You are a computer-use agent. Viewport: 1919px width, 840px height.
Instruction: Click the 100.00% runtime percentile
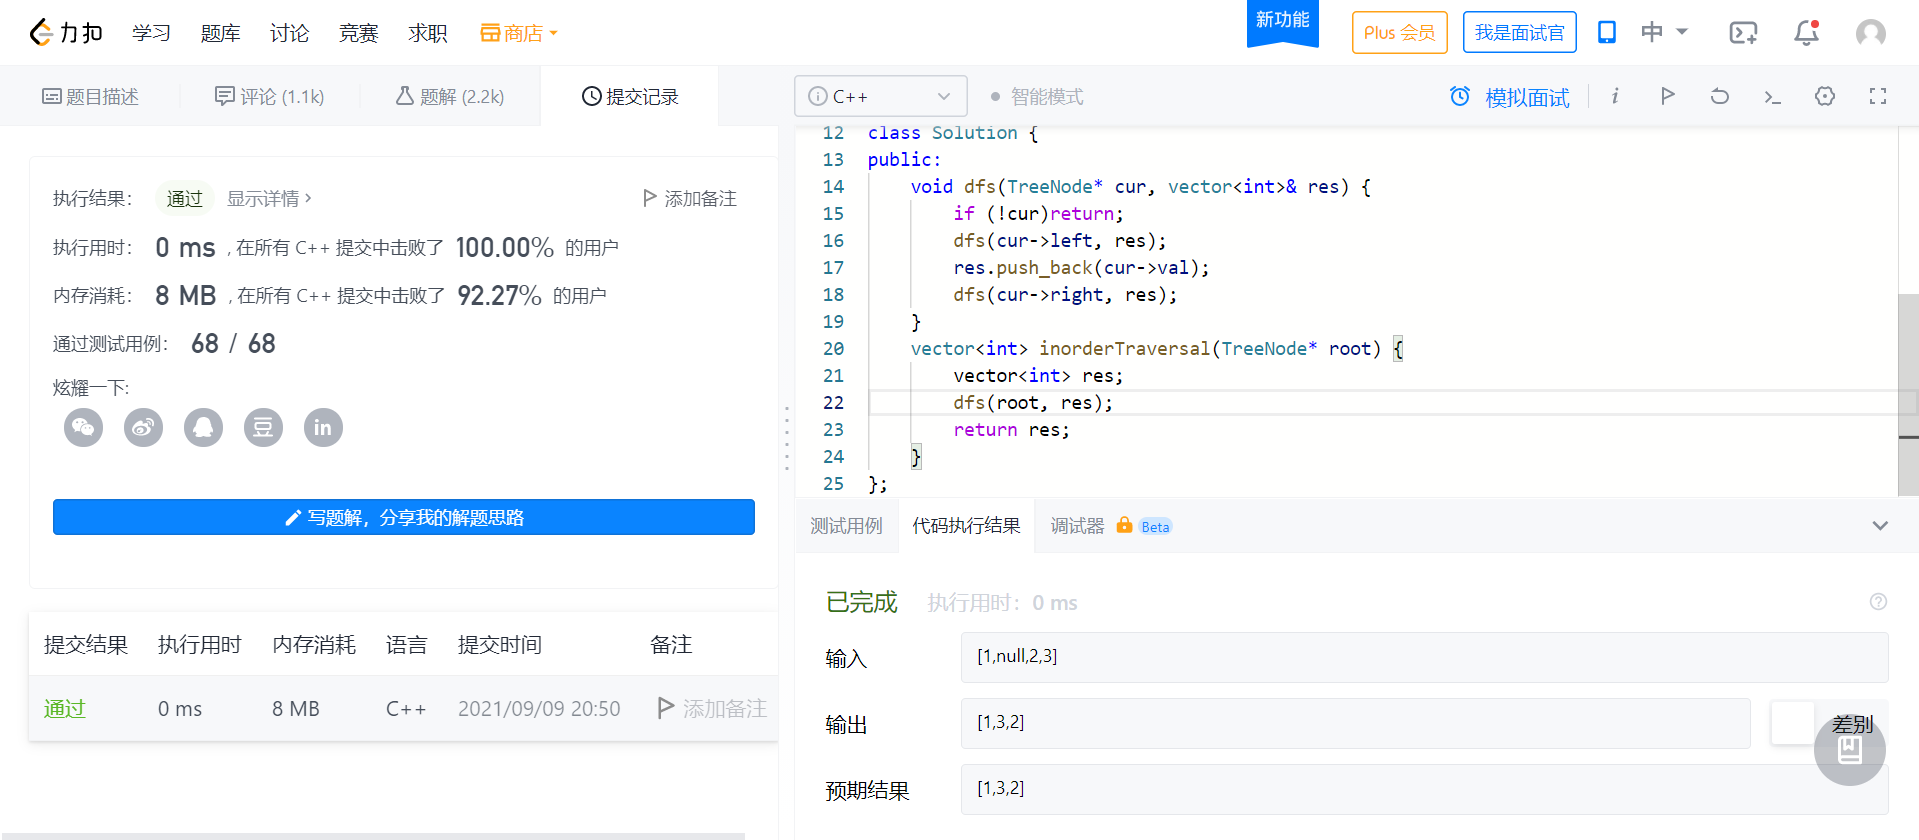coord(504,247)
